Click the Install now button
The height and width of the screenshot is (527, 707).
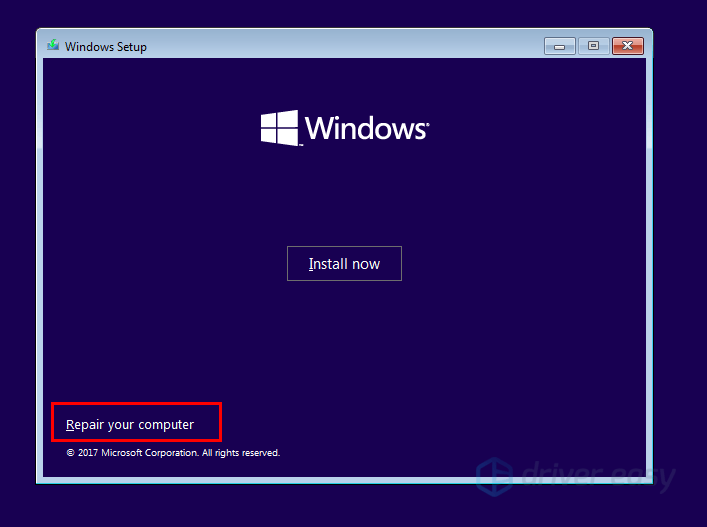(344, 264)
